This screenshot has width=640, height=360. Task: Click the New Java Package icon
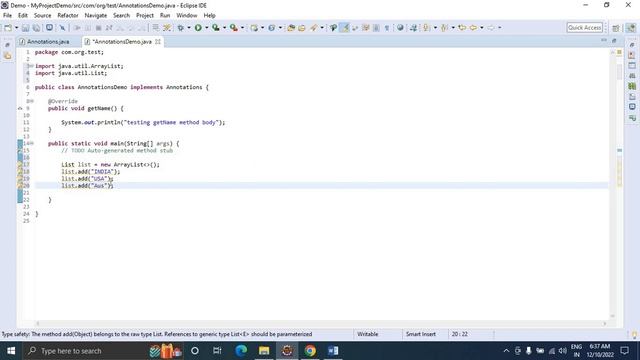[x=254, y=28]
